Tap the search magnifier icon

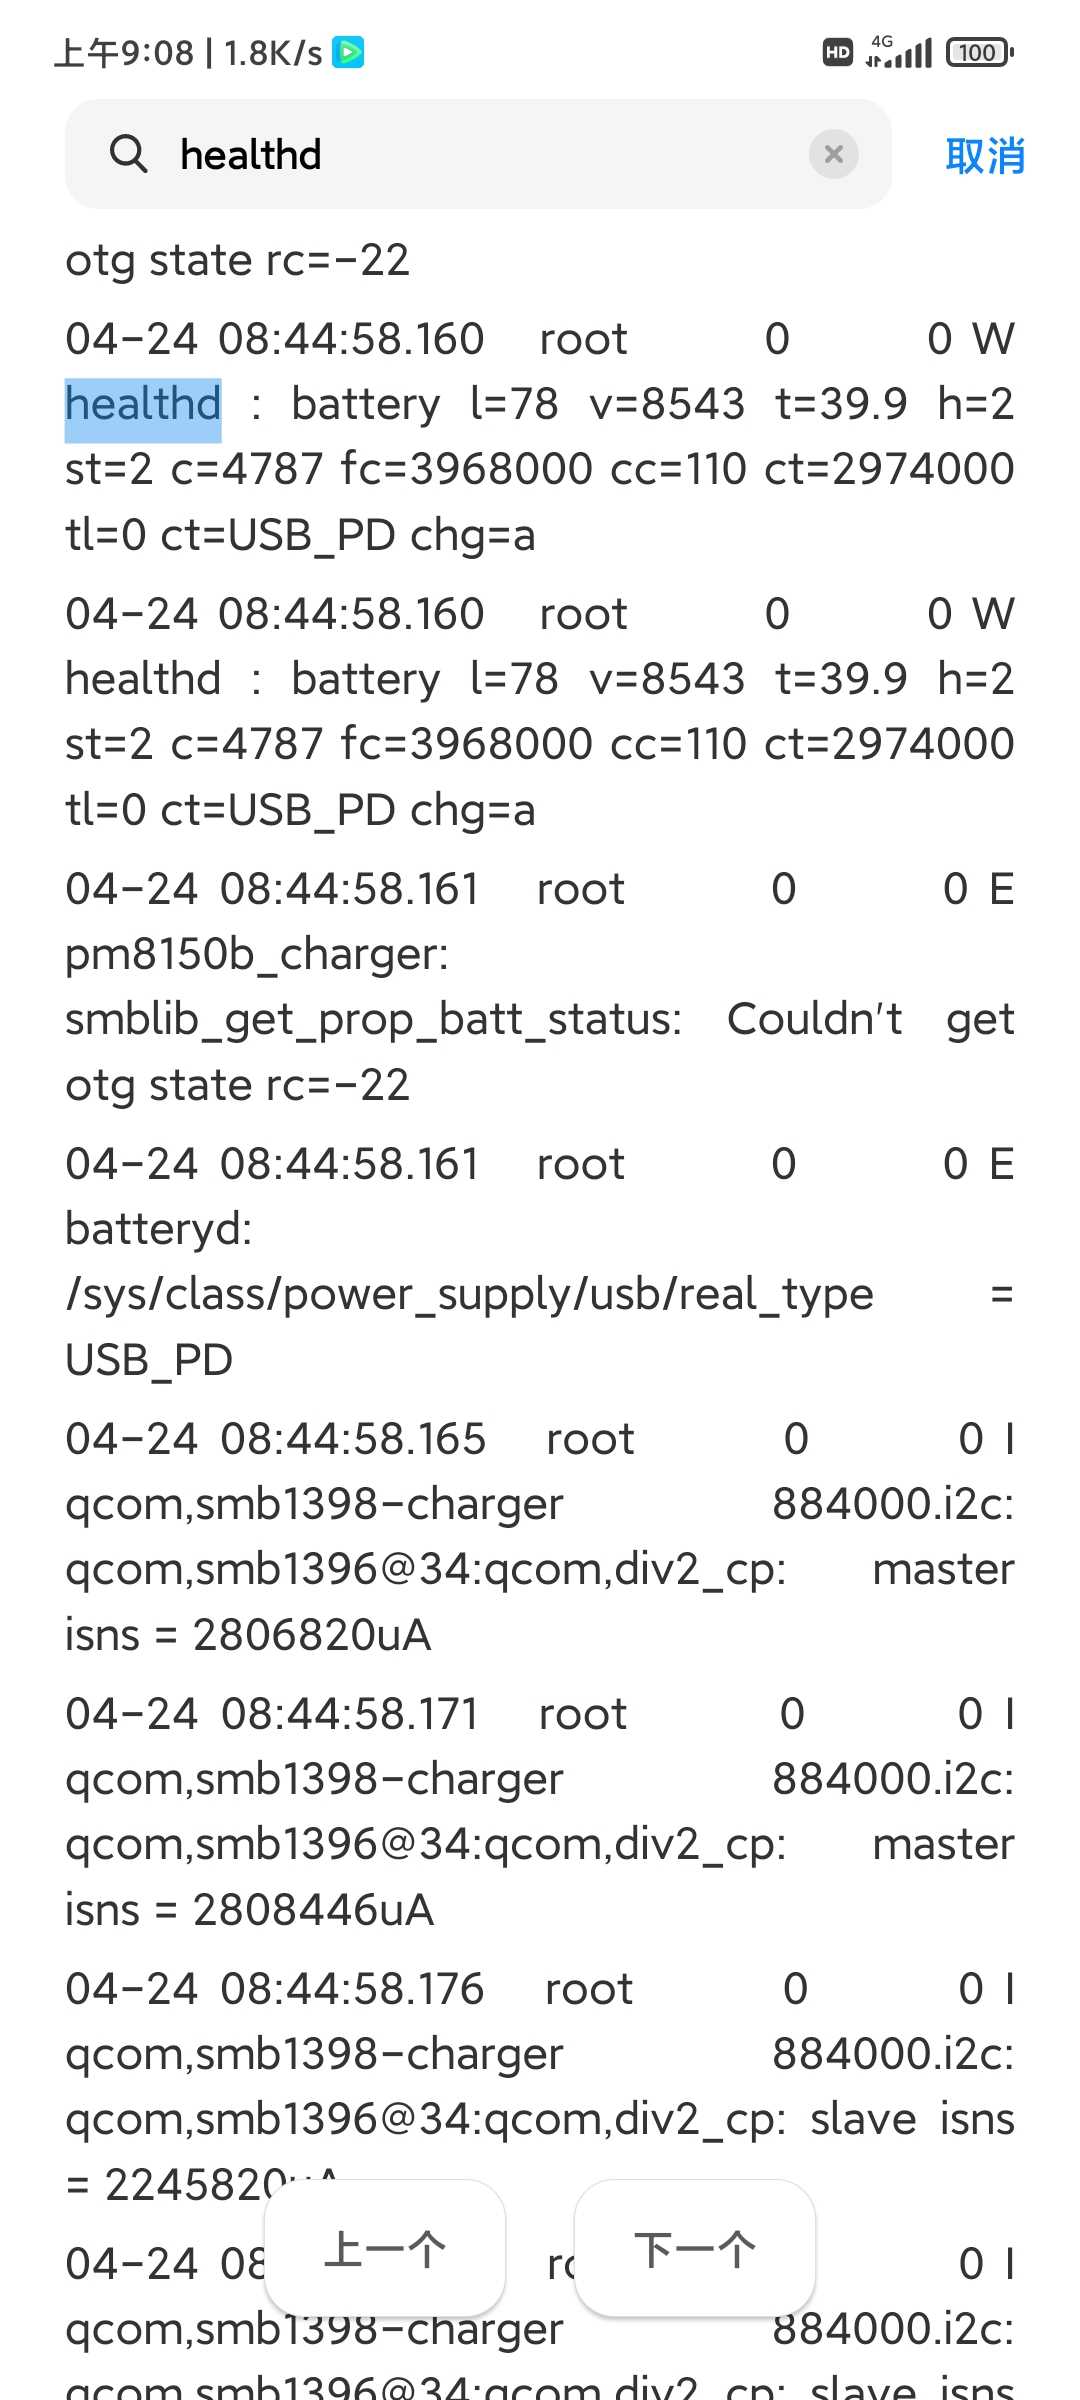(128, 154)
